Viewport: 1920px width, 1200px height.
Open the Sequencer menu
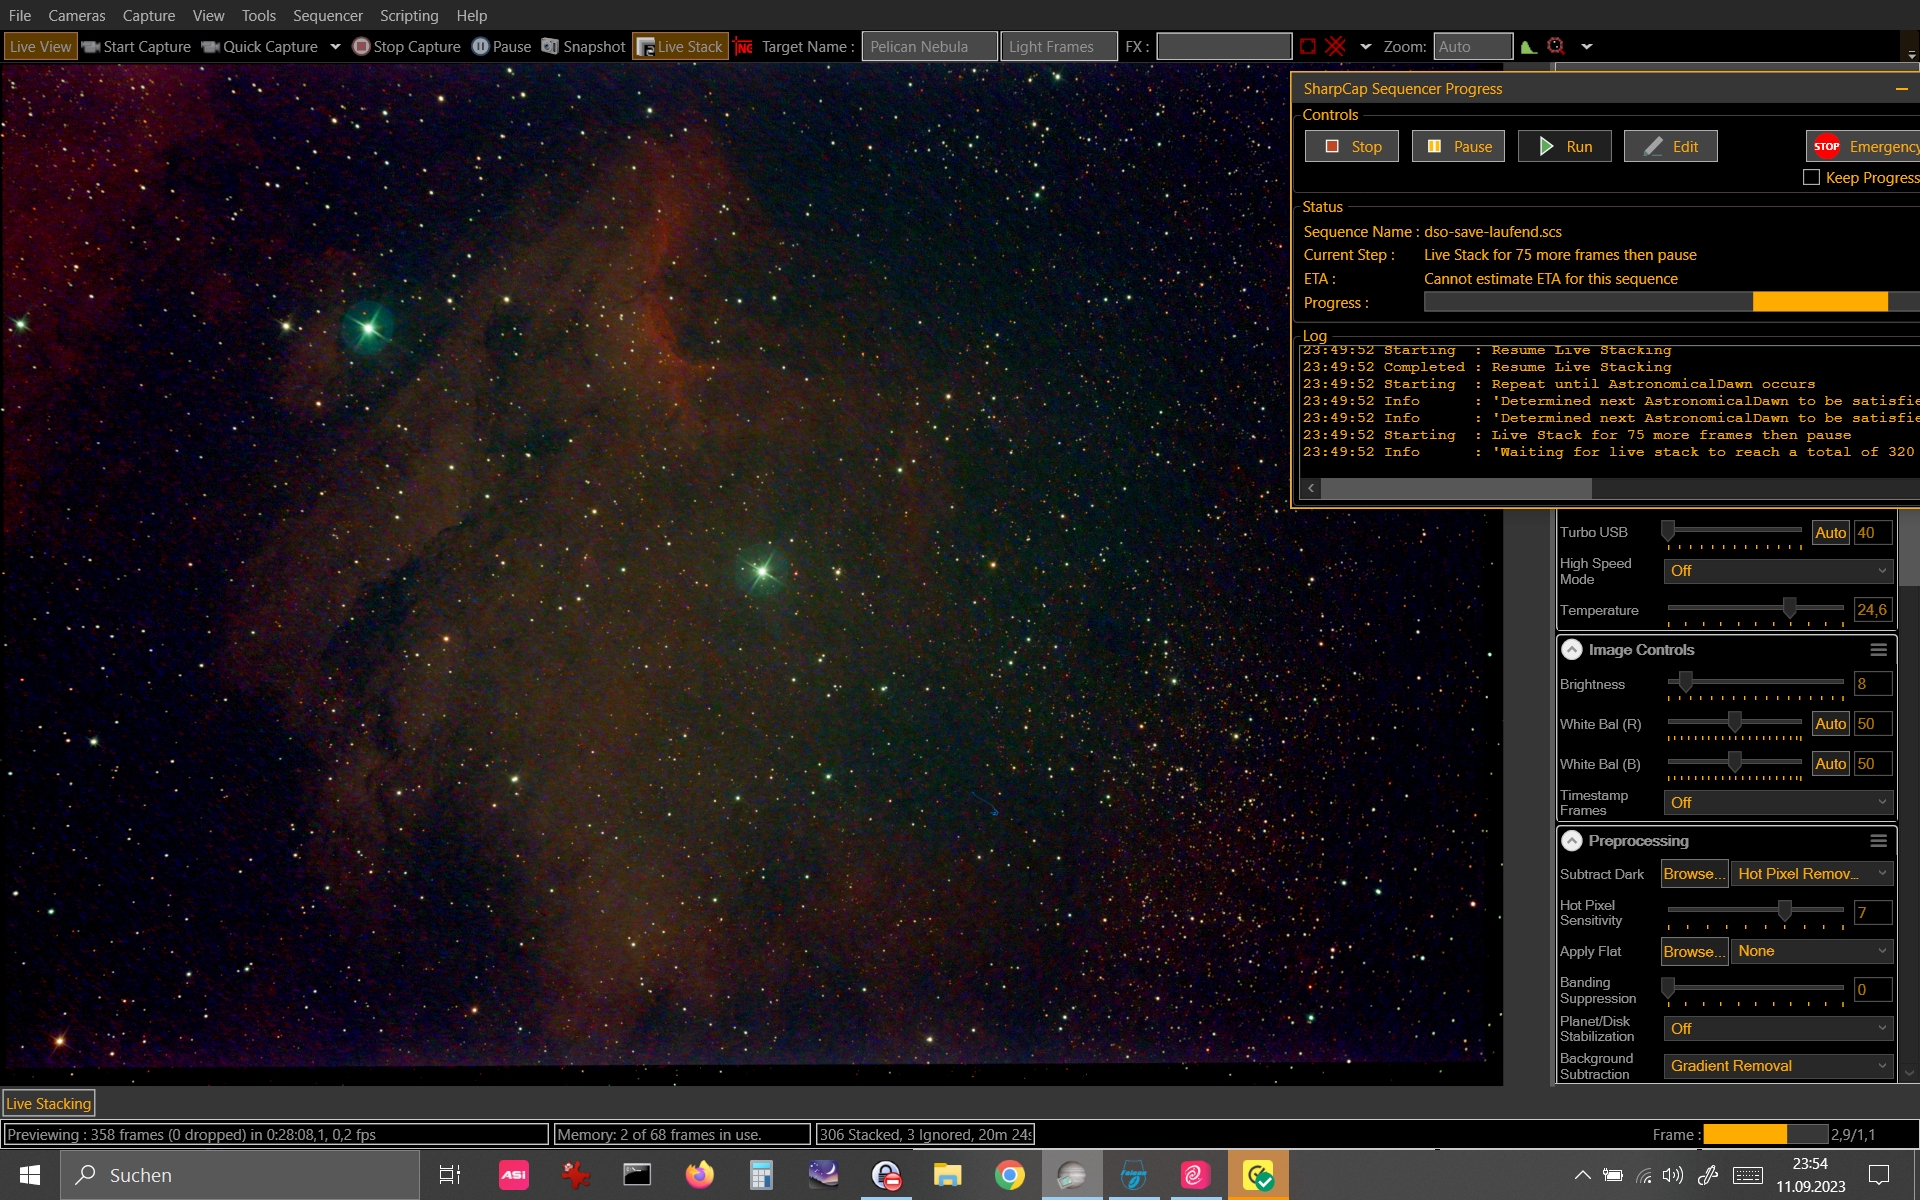click(328, 16)
